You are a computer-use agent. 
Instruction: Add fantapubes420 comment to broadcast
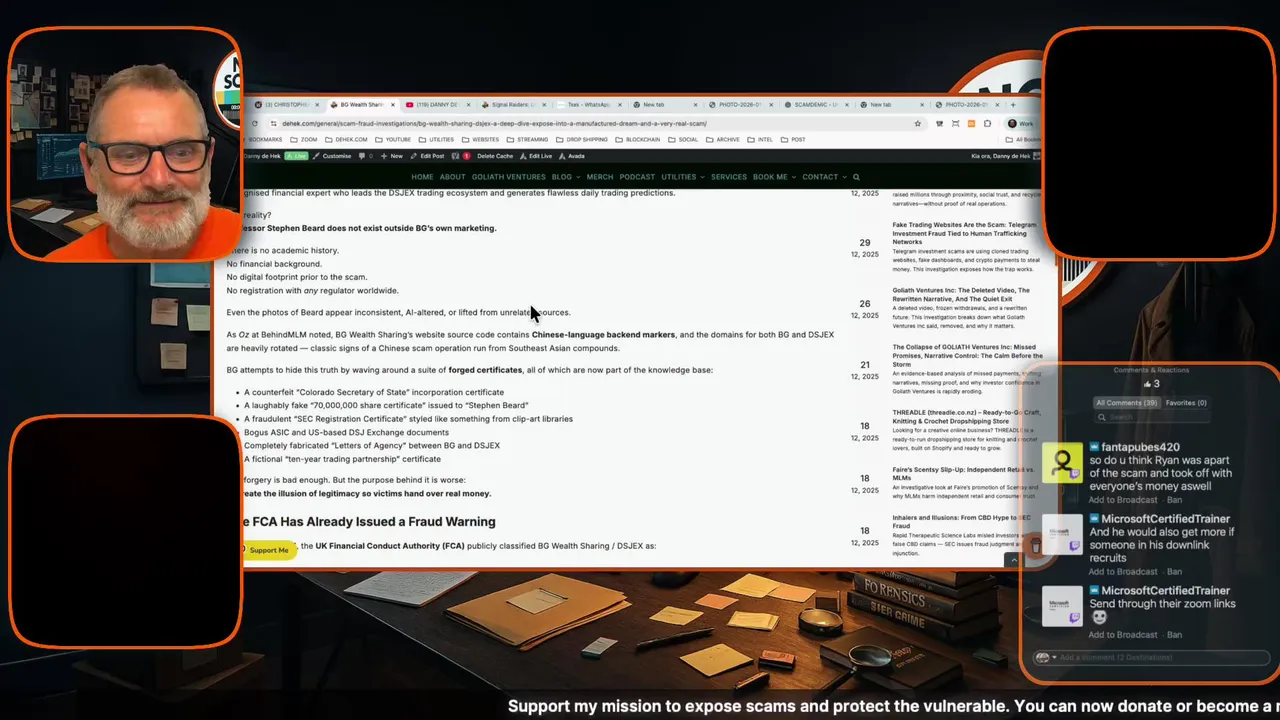point(1123,500)
